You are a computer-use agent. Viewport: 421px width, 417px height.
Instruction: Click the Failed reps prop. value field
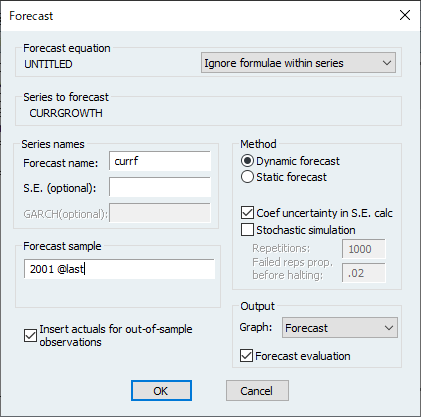[364, 273]
